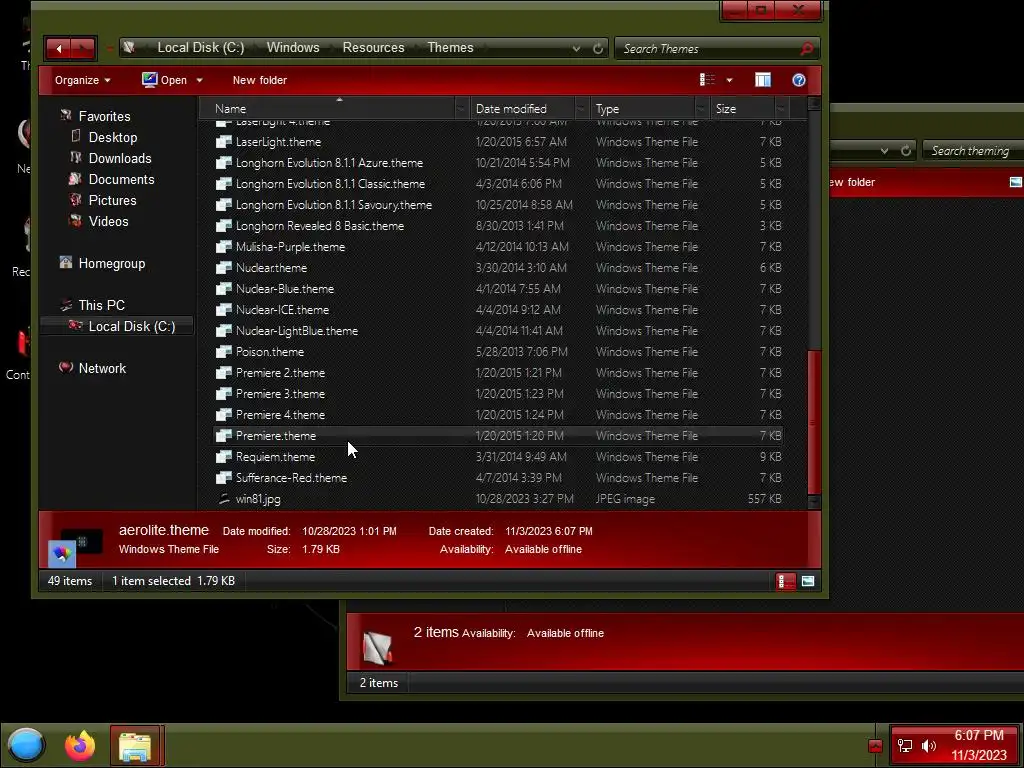The image size is (1024, 768).
Task: Go back with the Back arrow button
Action: [x=59, y=48]
